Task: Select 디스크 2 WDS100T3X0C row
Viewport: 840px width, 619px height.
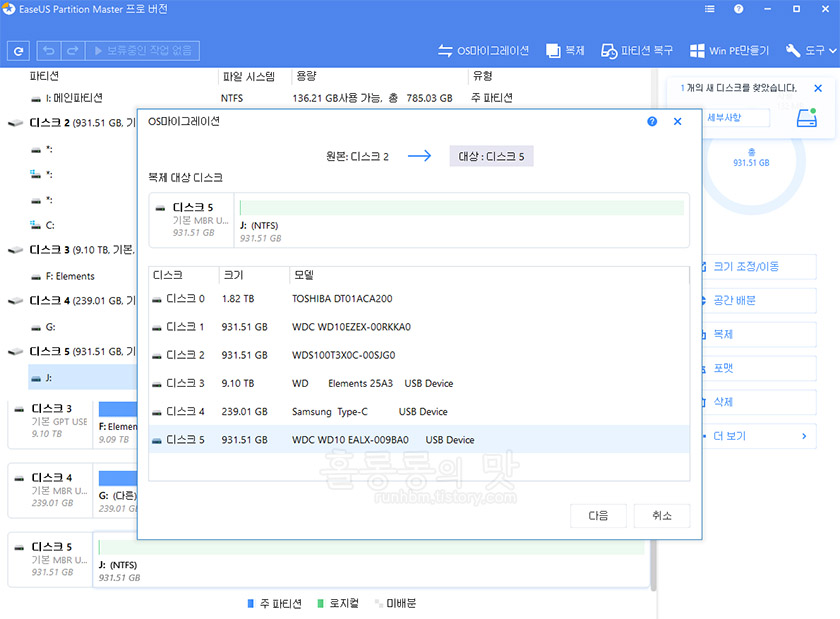Action: (418, 355)
